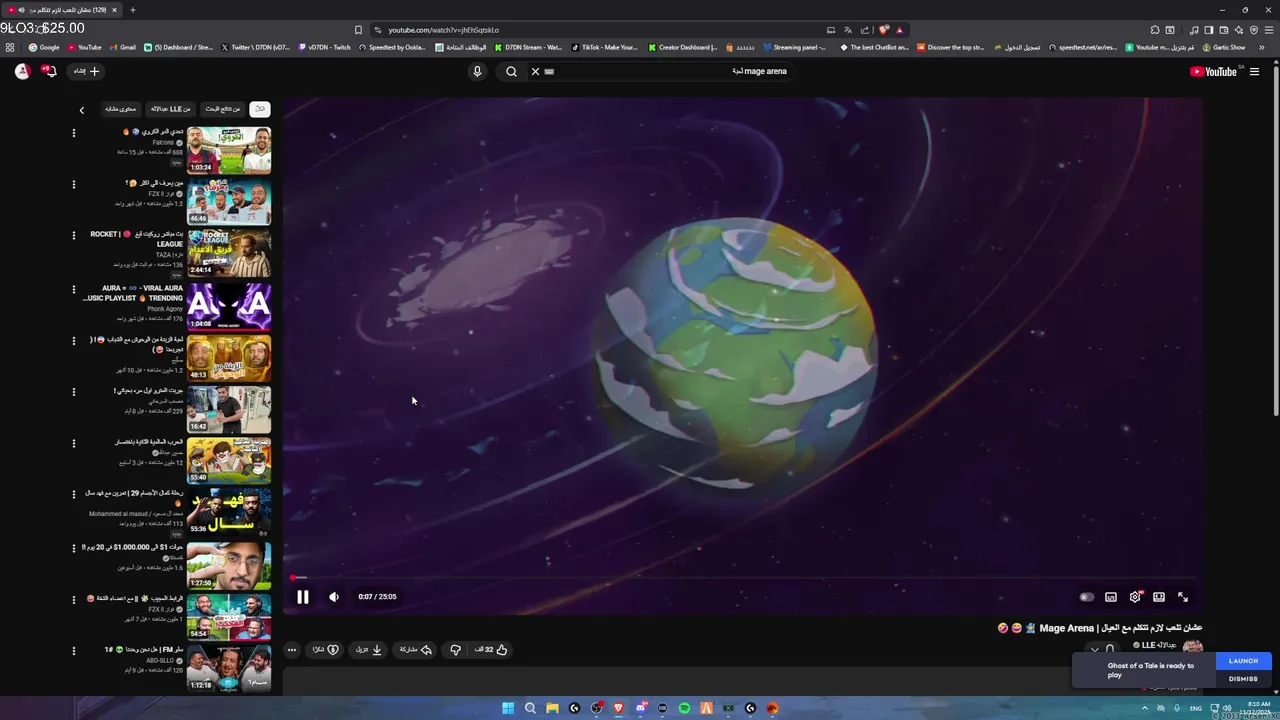This screenshot has height=720, width=1280.
Task: Like the video with 32K likes
Action: [491, 650]
